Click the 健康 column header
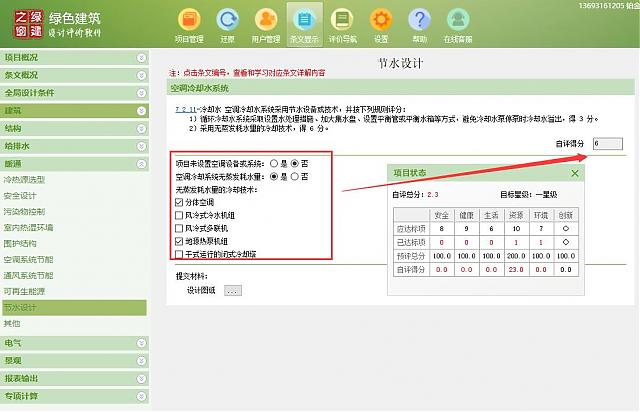640x412 pixels. pos(467,215)
